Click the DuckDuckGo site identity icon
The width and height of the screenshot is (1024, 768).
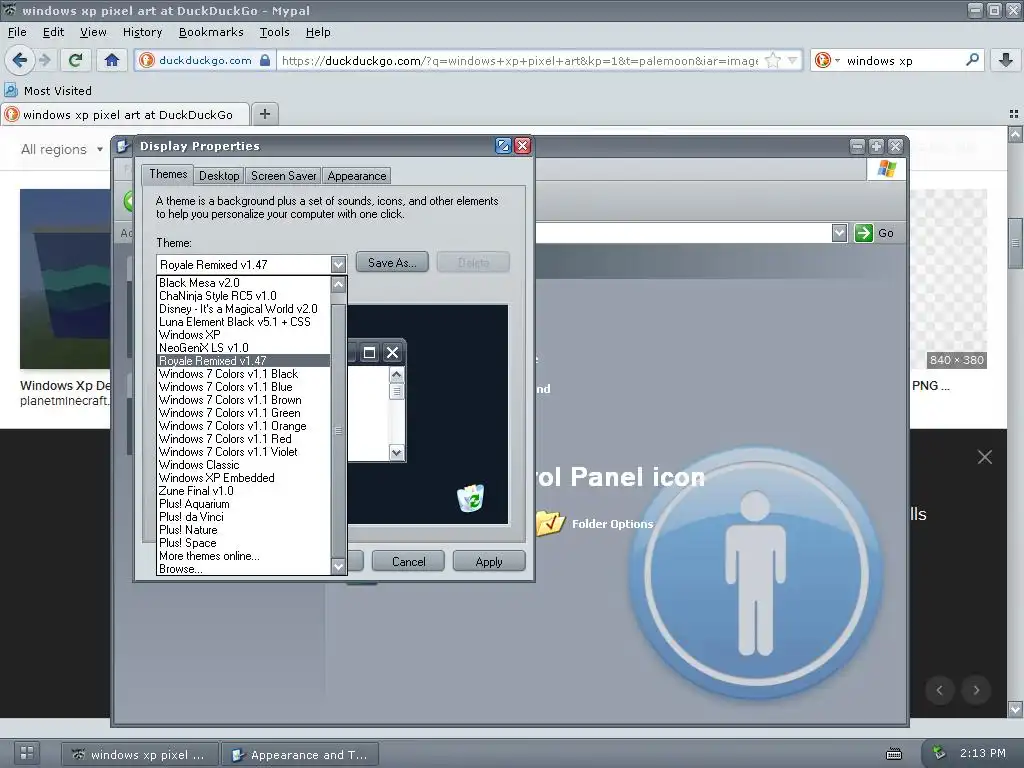pos(147,60)
